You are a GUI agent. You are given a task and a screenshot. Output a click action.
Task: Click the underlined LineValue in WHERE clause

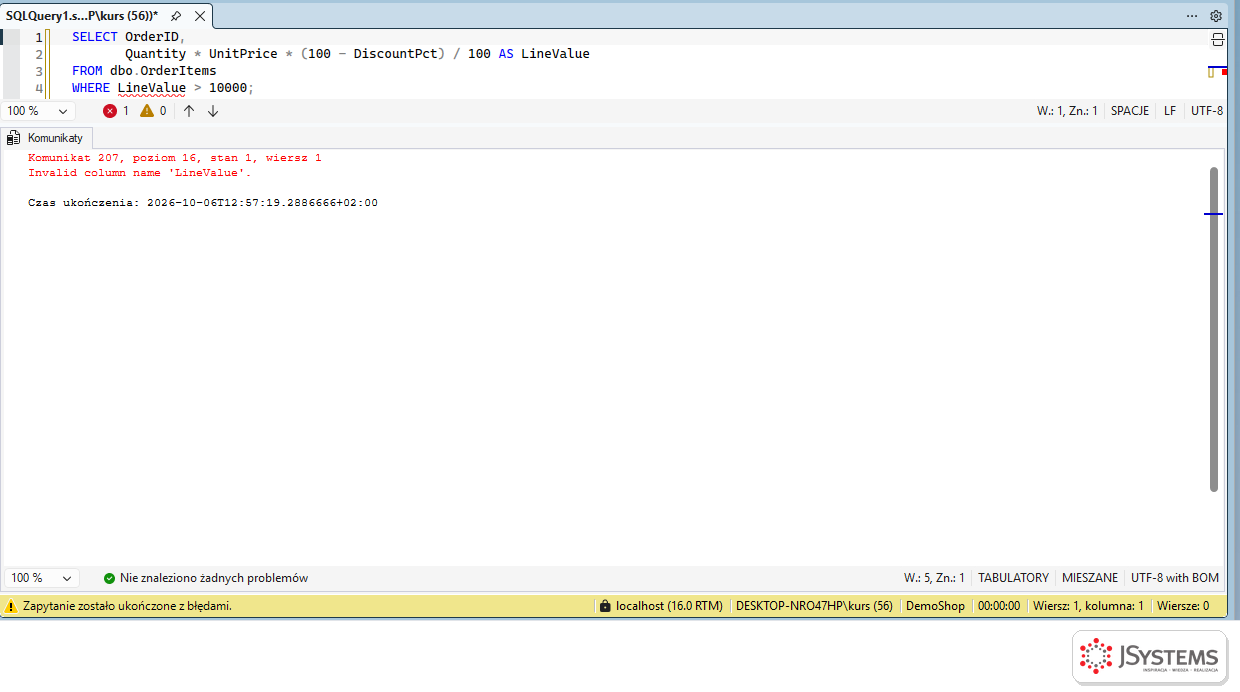coord(152,88)
